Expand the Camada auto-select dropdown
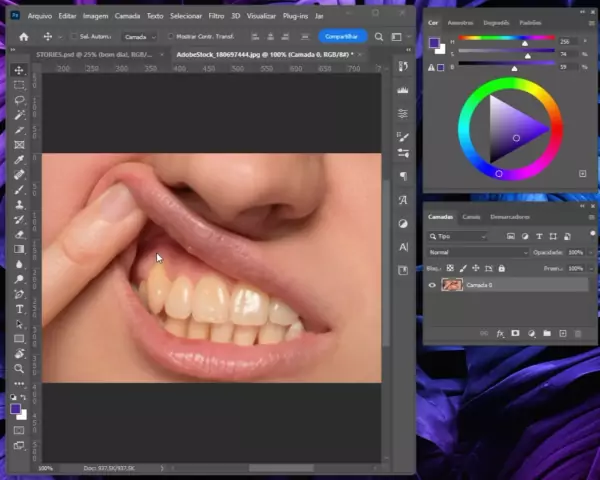Viewport: 600px width, 480px height. coord(139,37)
